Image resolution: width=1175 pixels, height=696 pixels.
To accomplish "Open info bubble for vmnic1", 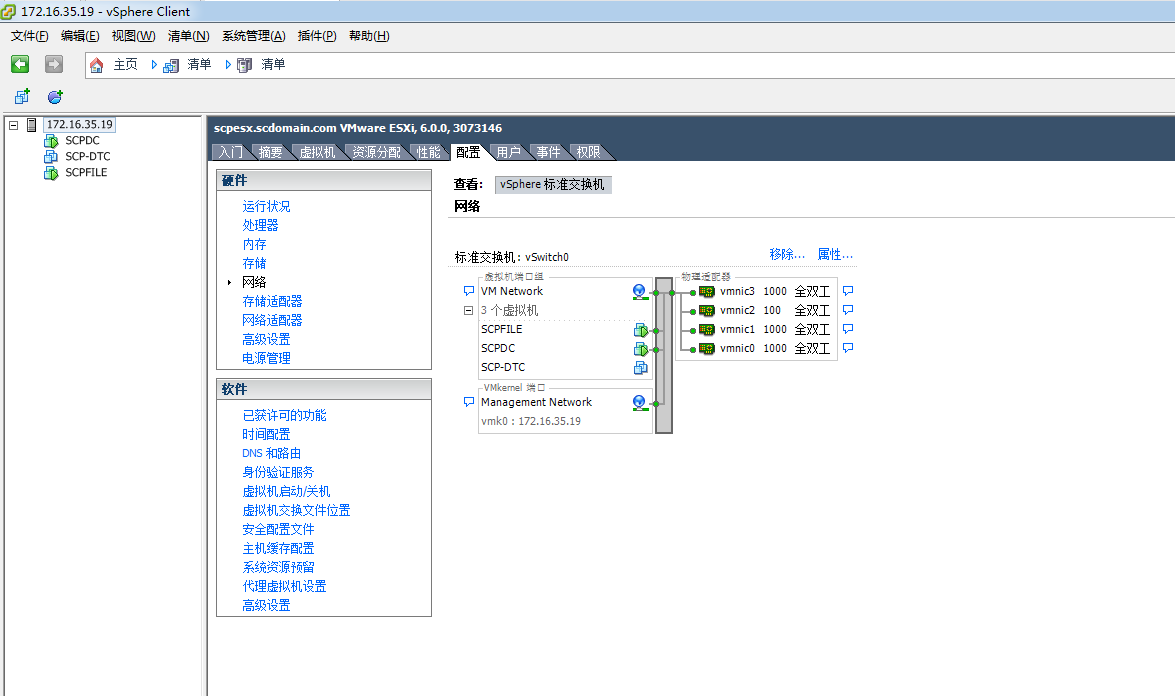I will pos(848,329).
